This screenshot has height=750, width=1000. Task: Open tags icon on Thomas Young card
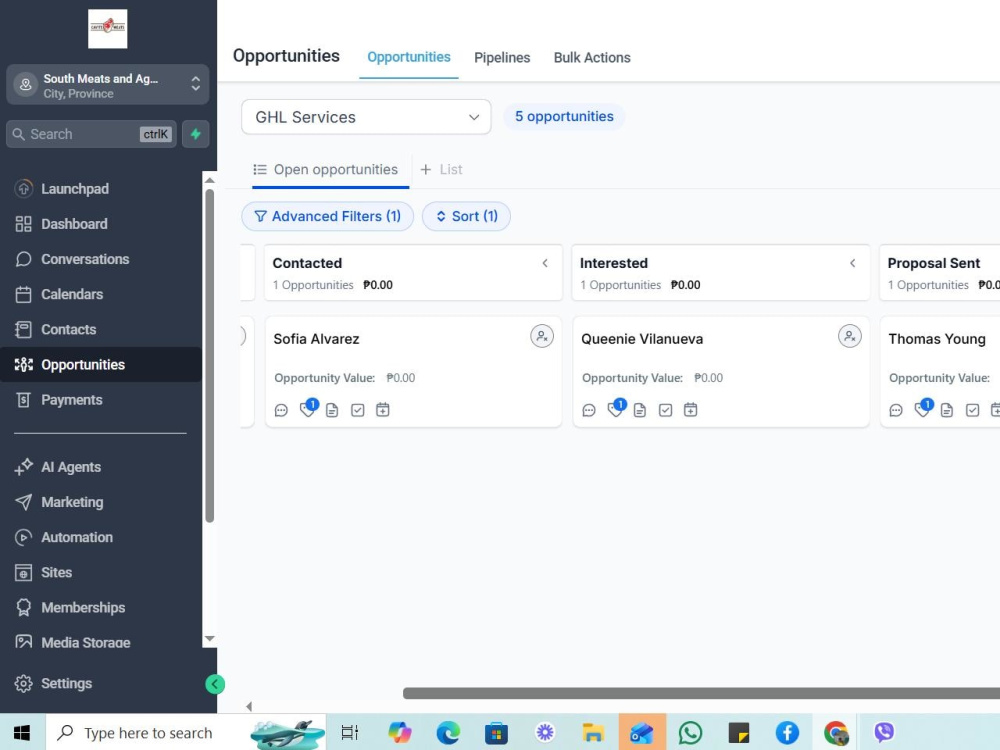[923, 409]
